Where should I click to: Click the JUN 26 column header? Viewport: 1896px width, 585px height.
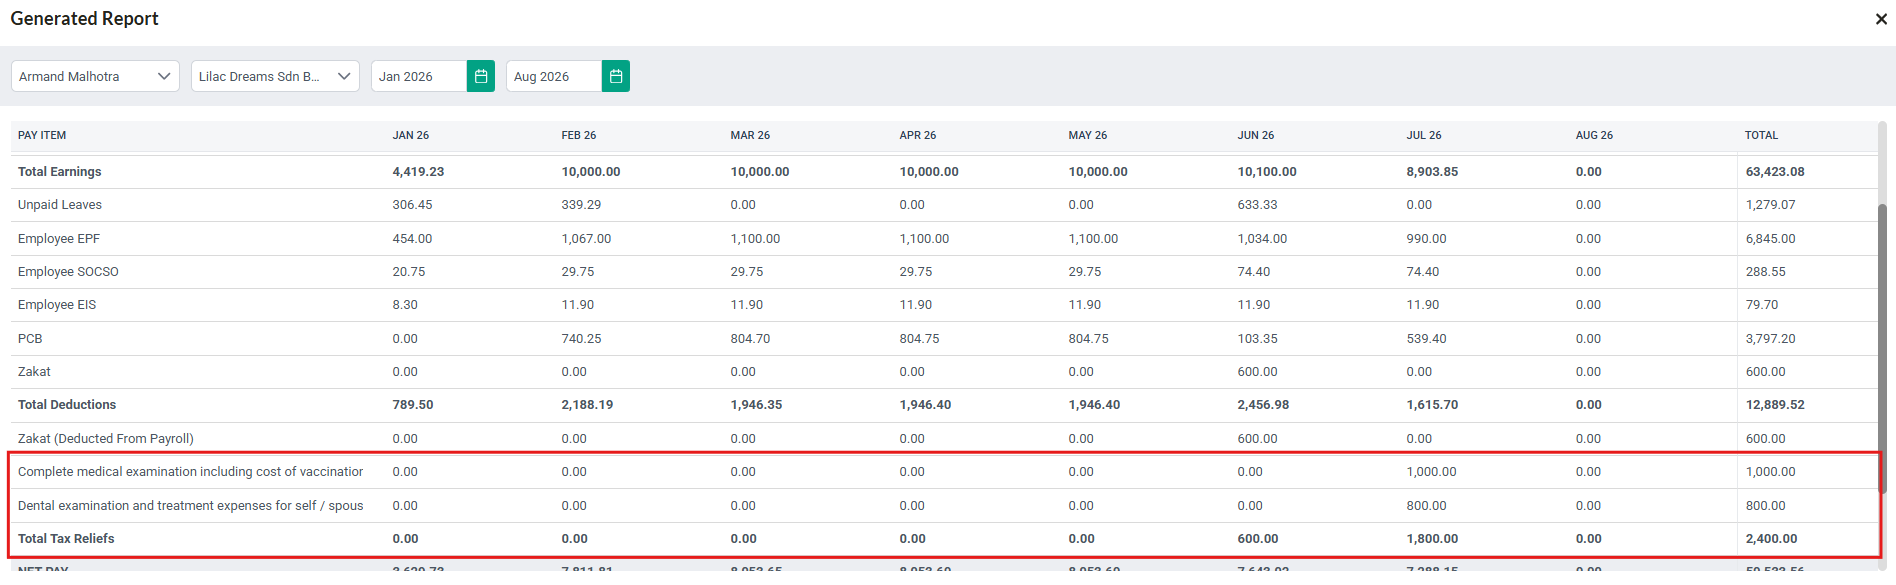(x=1256, y=135)
